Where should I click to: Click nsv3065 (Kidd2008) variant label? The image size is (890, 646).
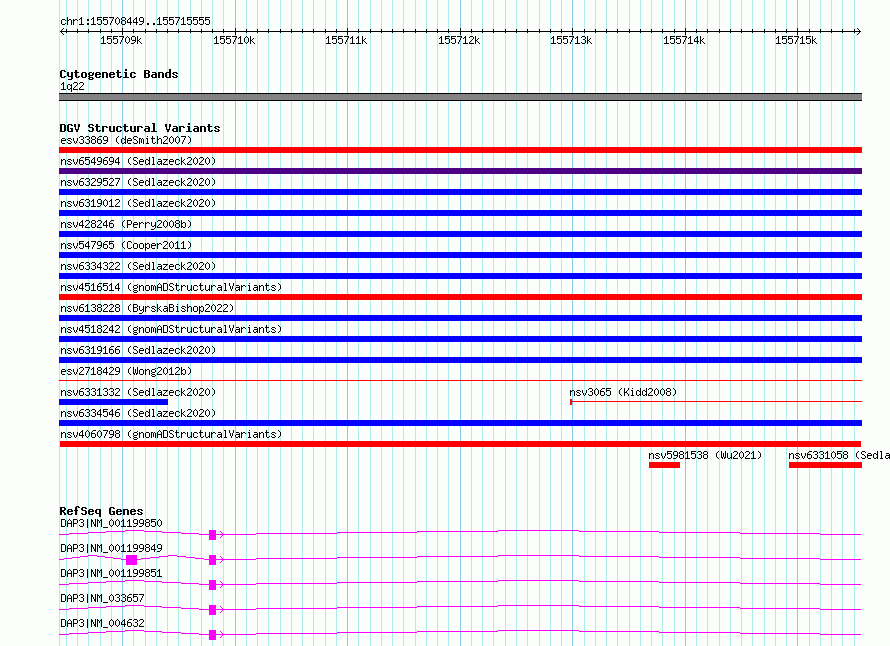pos(623,392)
